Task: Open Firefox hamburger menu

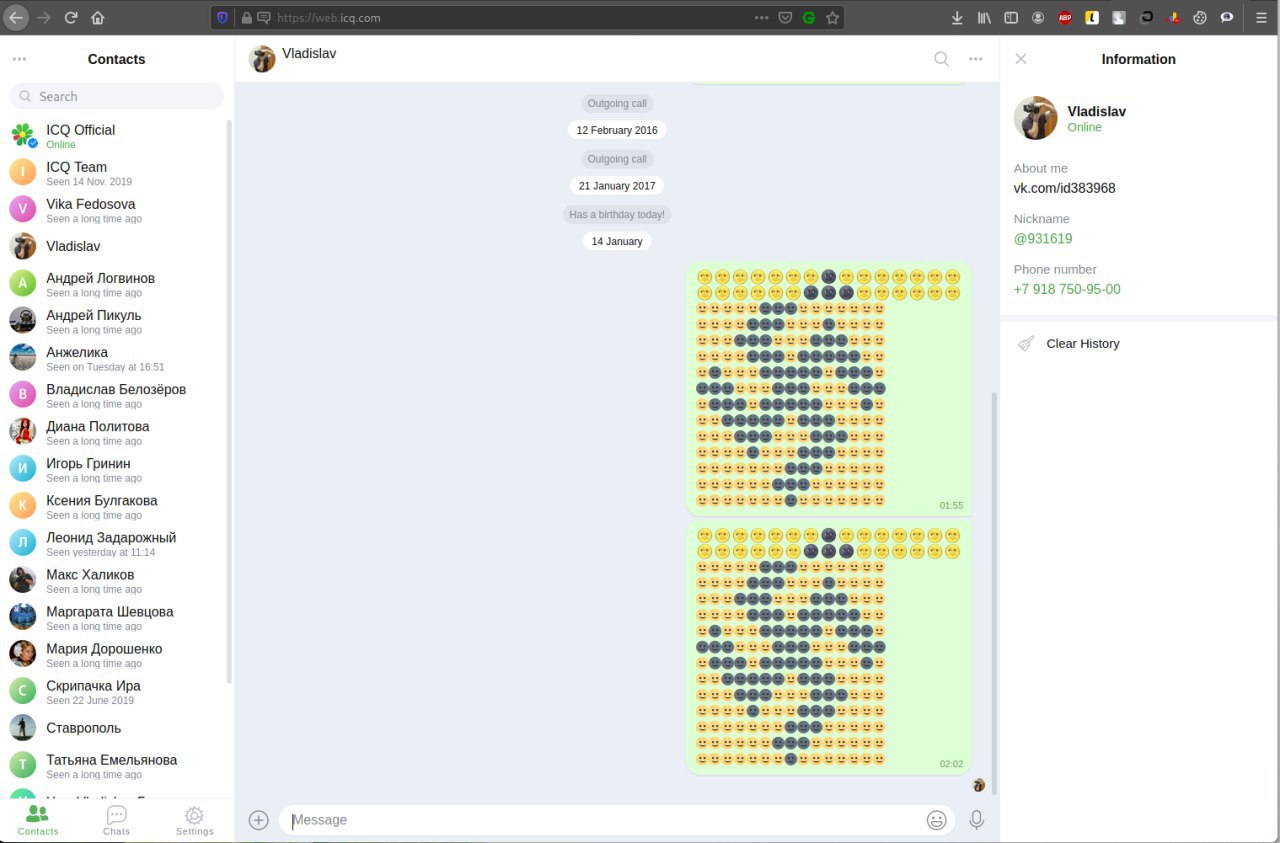Action: click(x=1261, y=17)
